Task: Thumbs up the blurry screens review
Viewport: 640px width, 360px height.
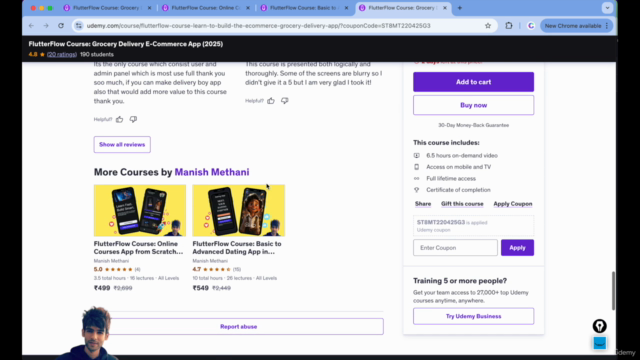Action: tap(271, 100)
